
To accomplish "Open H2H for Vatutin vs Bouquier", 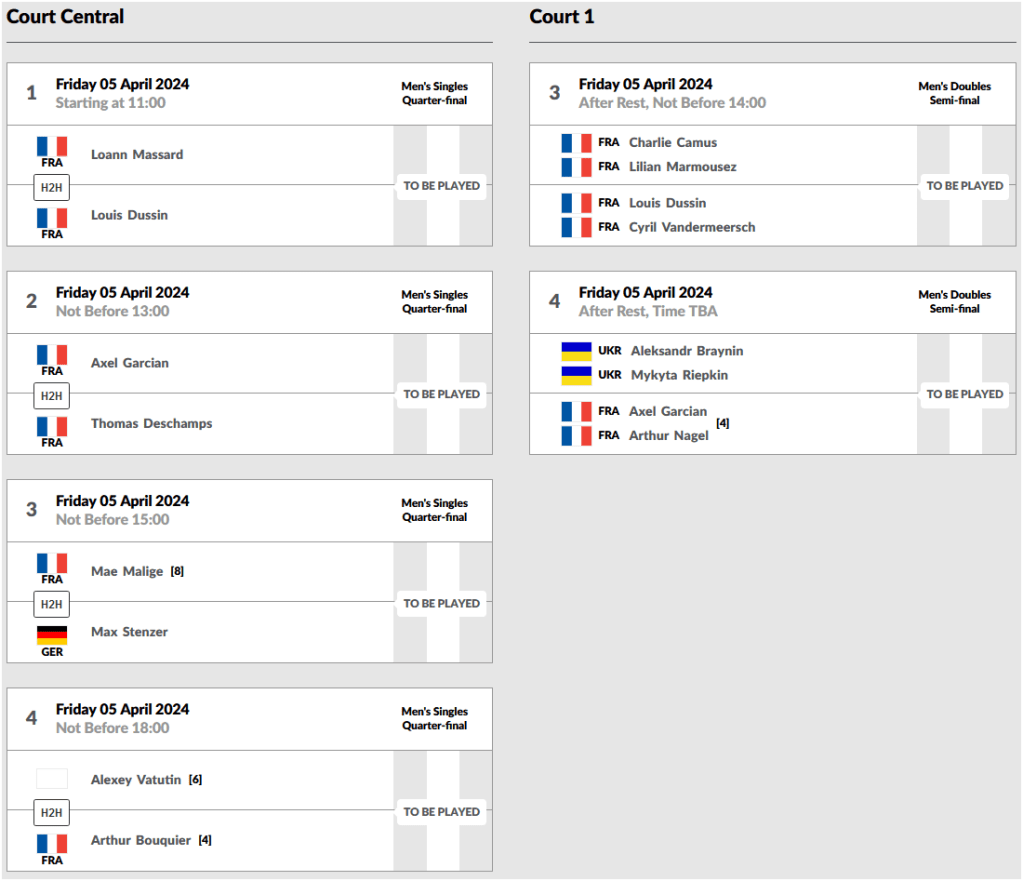I will (52, 813).
